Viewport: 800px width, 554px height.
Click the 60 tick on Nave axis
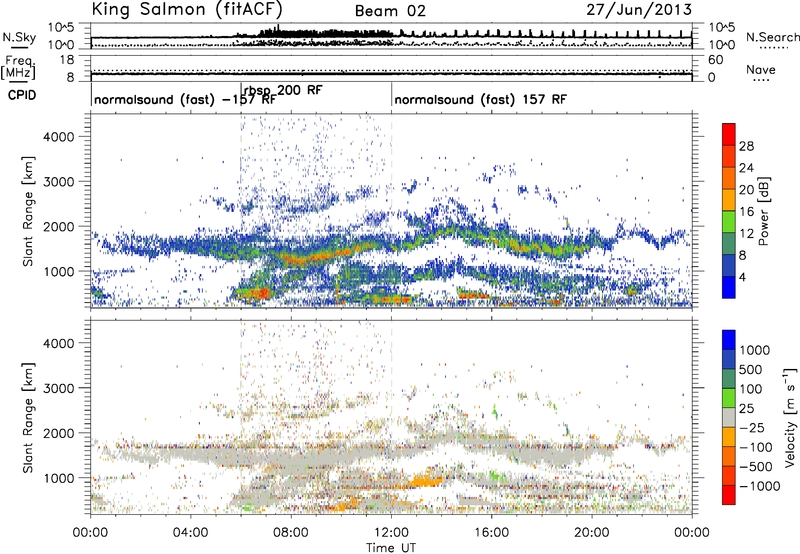tap(715, 60)
